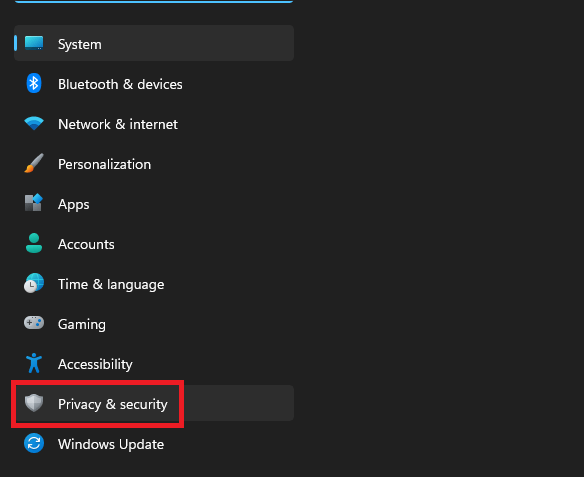Select the Windows Update label
The image size is (584, 477).
111,444
